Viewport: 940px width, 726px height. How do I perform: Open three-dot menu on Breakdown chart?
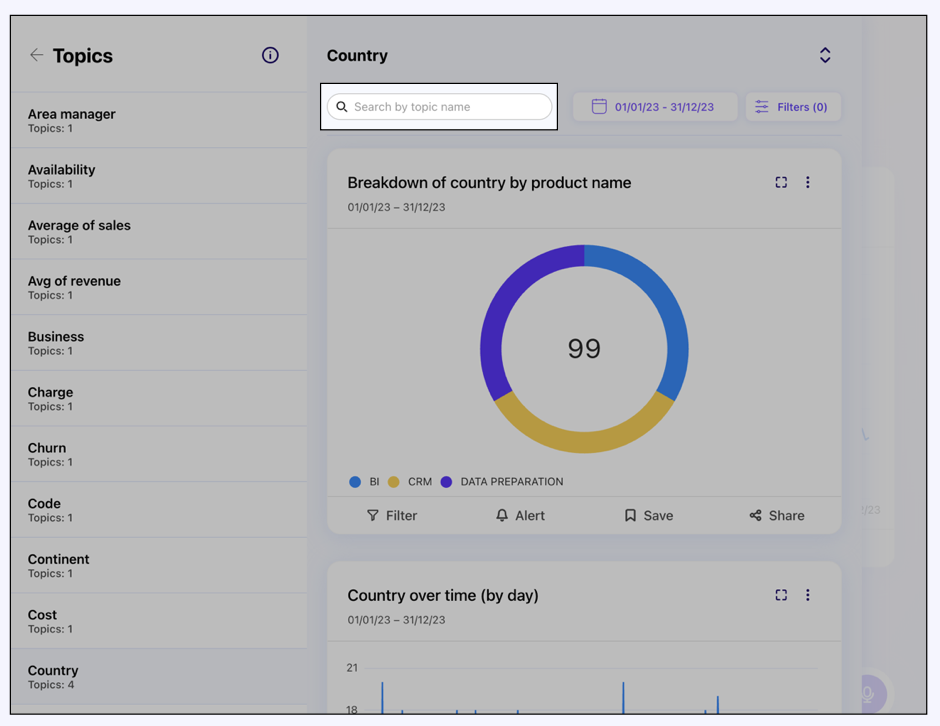808,182
